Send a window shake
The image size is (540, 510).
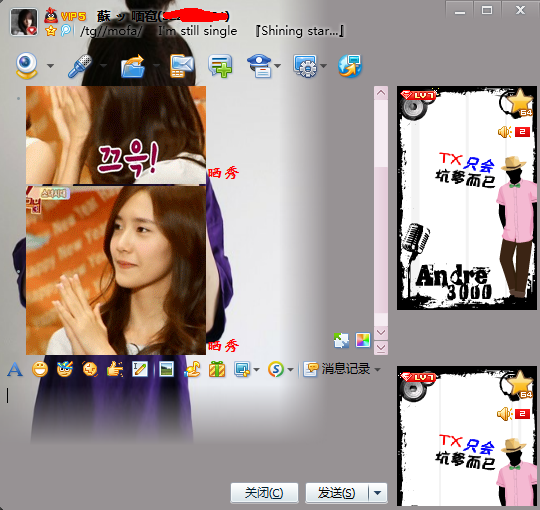point(90,370)
